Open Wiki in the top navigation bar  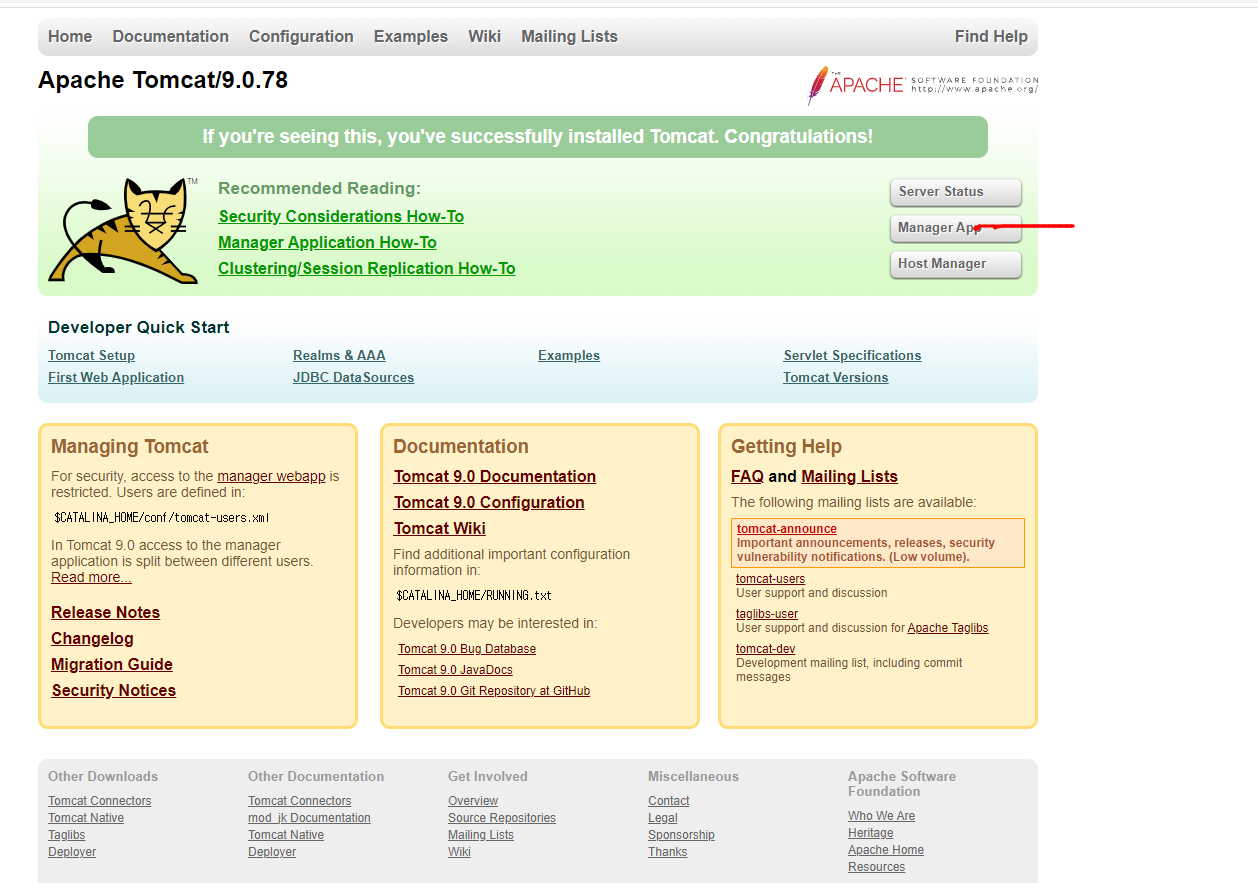(x=484, y=36)
